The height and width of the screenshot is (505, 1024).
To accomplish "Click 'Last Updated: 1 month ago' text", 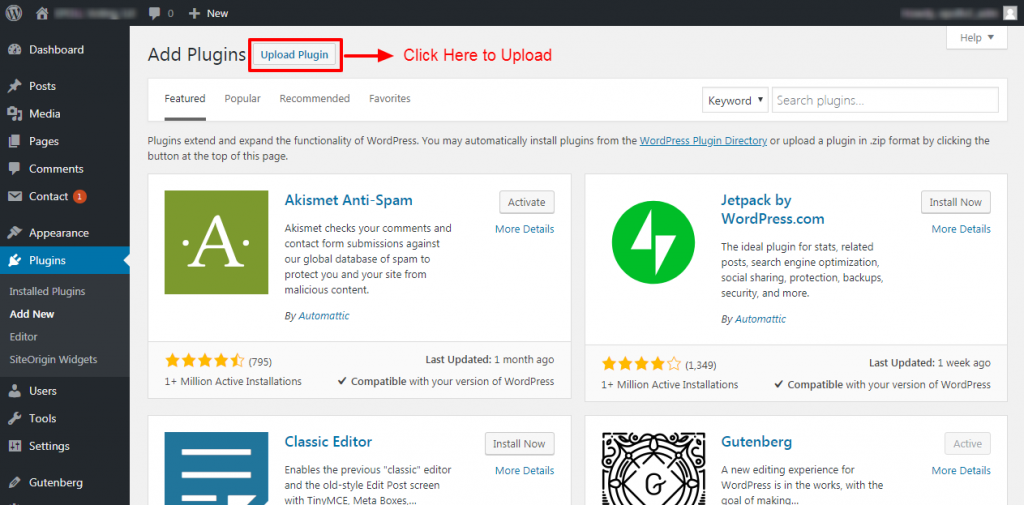I will [x=490, y=360].
